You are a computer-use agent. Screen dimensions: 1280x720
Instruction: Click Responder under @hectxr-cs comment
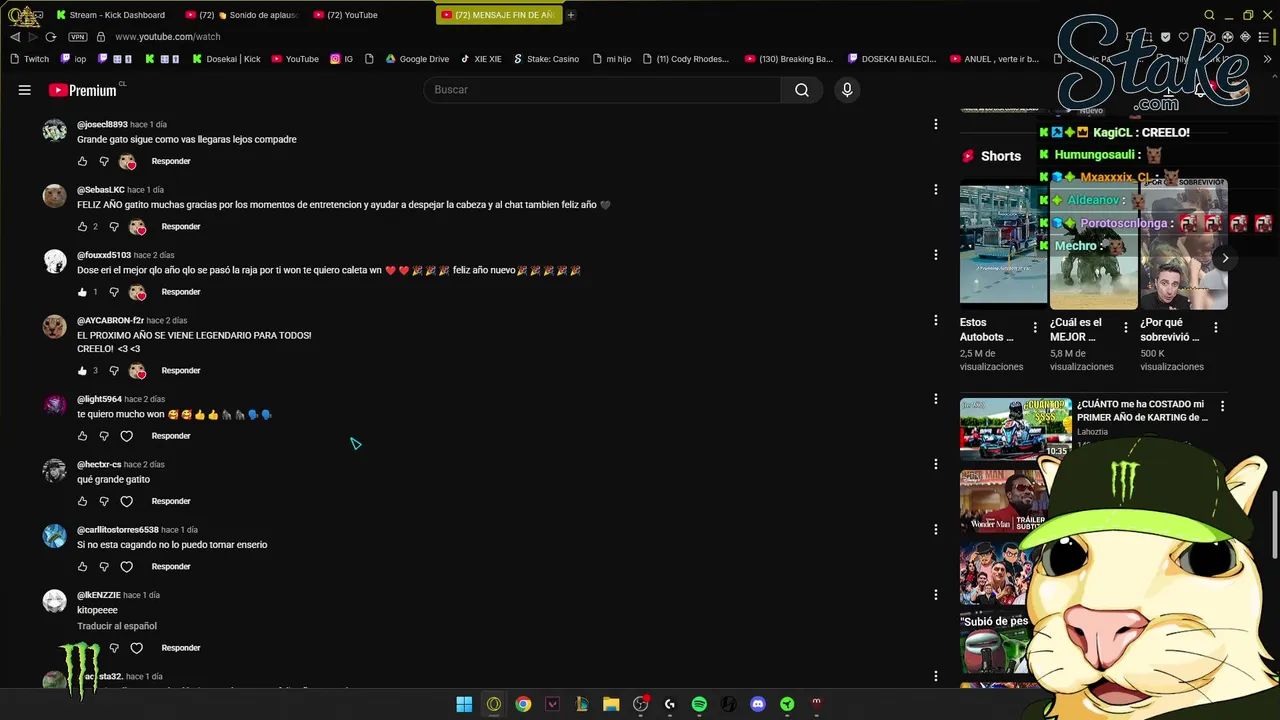tap(171, 501)
